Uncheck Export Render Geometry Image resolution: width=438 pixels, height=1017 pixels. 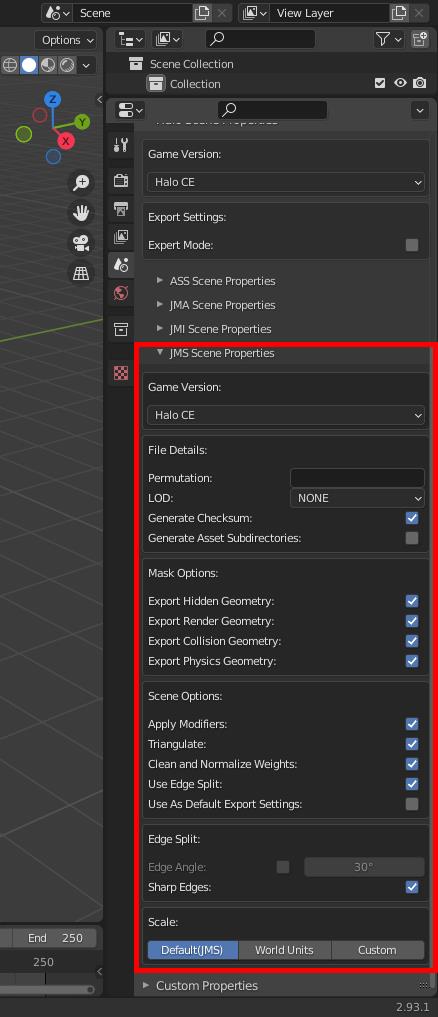(412, 621)
